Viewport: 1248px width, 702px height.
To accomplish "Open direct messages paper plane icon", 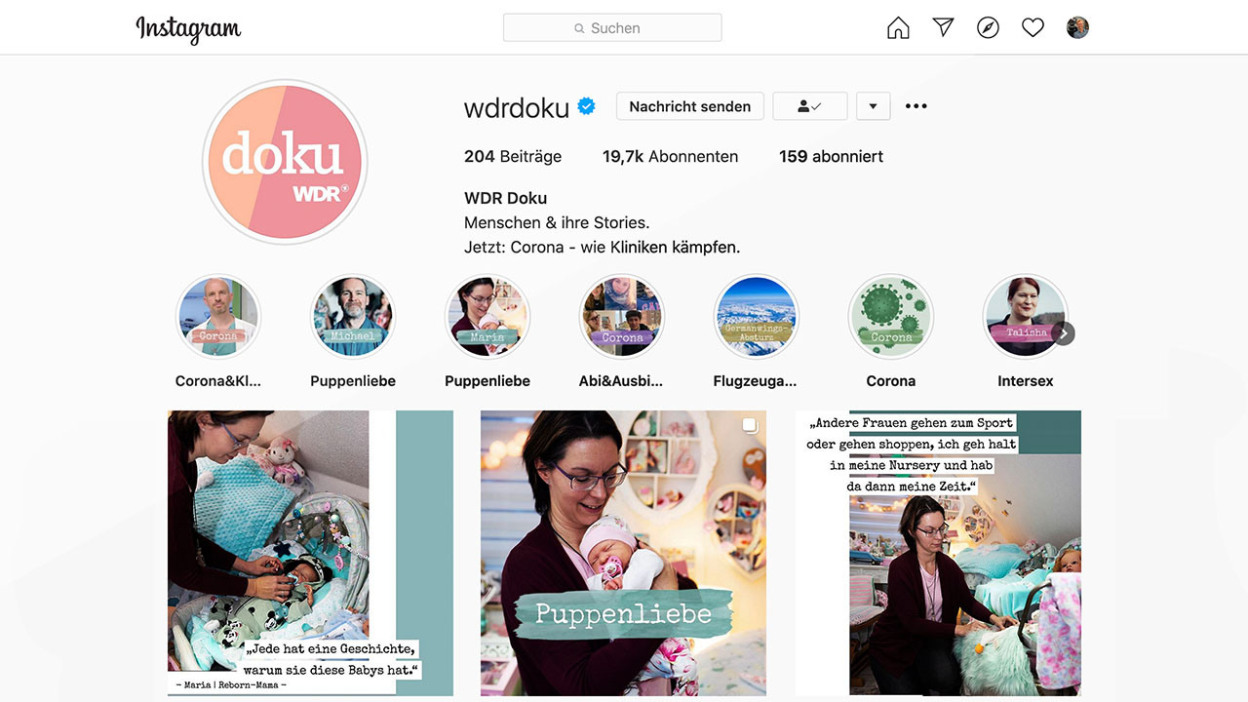I will point(943,27).
